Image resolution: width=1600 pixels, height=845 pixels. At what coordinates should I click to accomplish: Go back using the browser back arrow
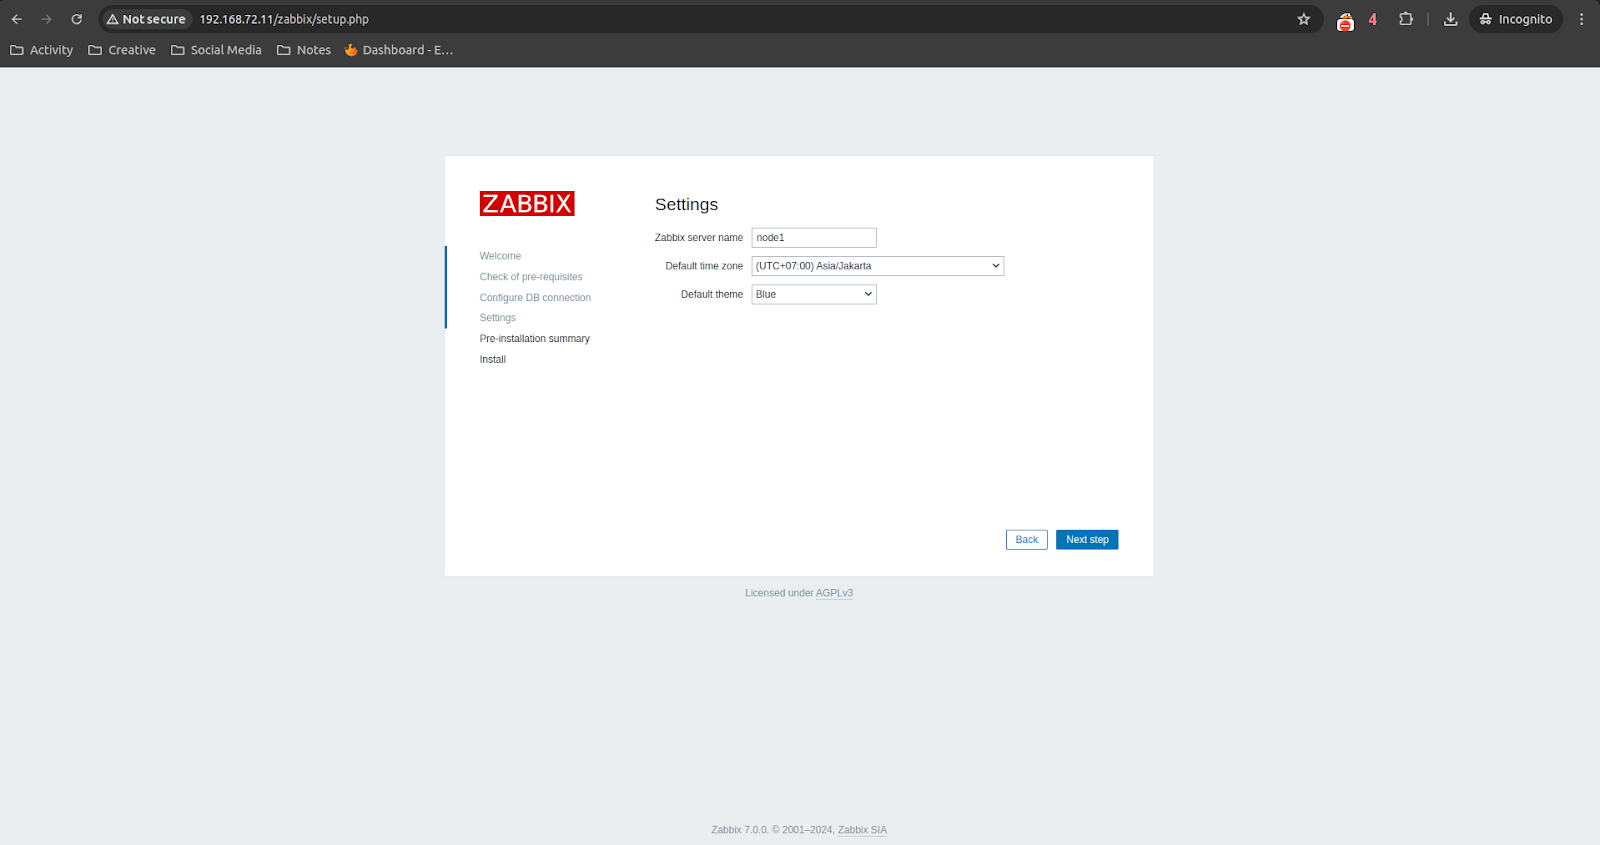17,19
